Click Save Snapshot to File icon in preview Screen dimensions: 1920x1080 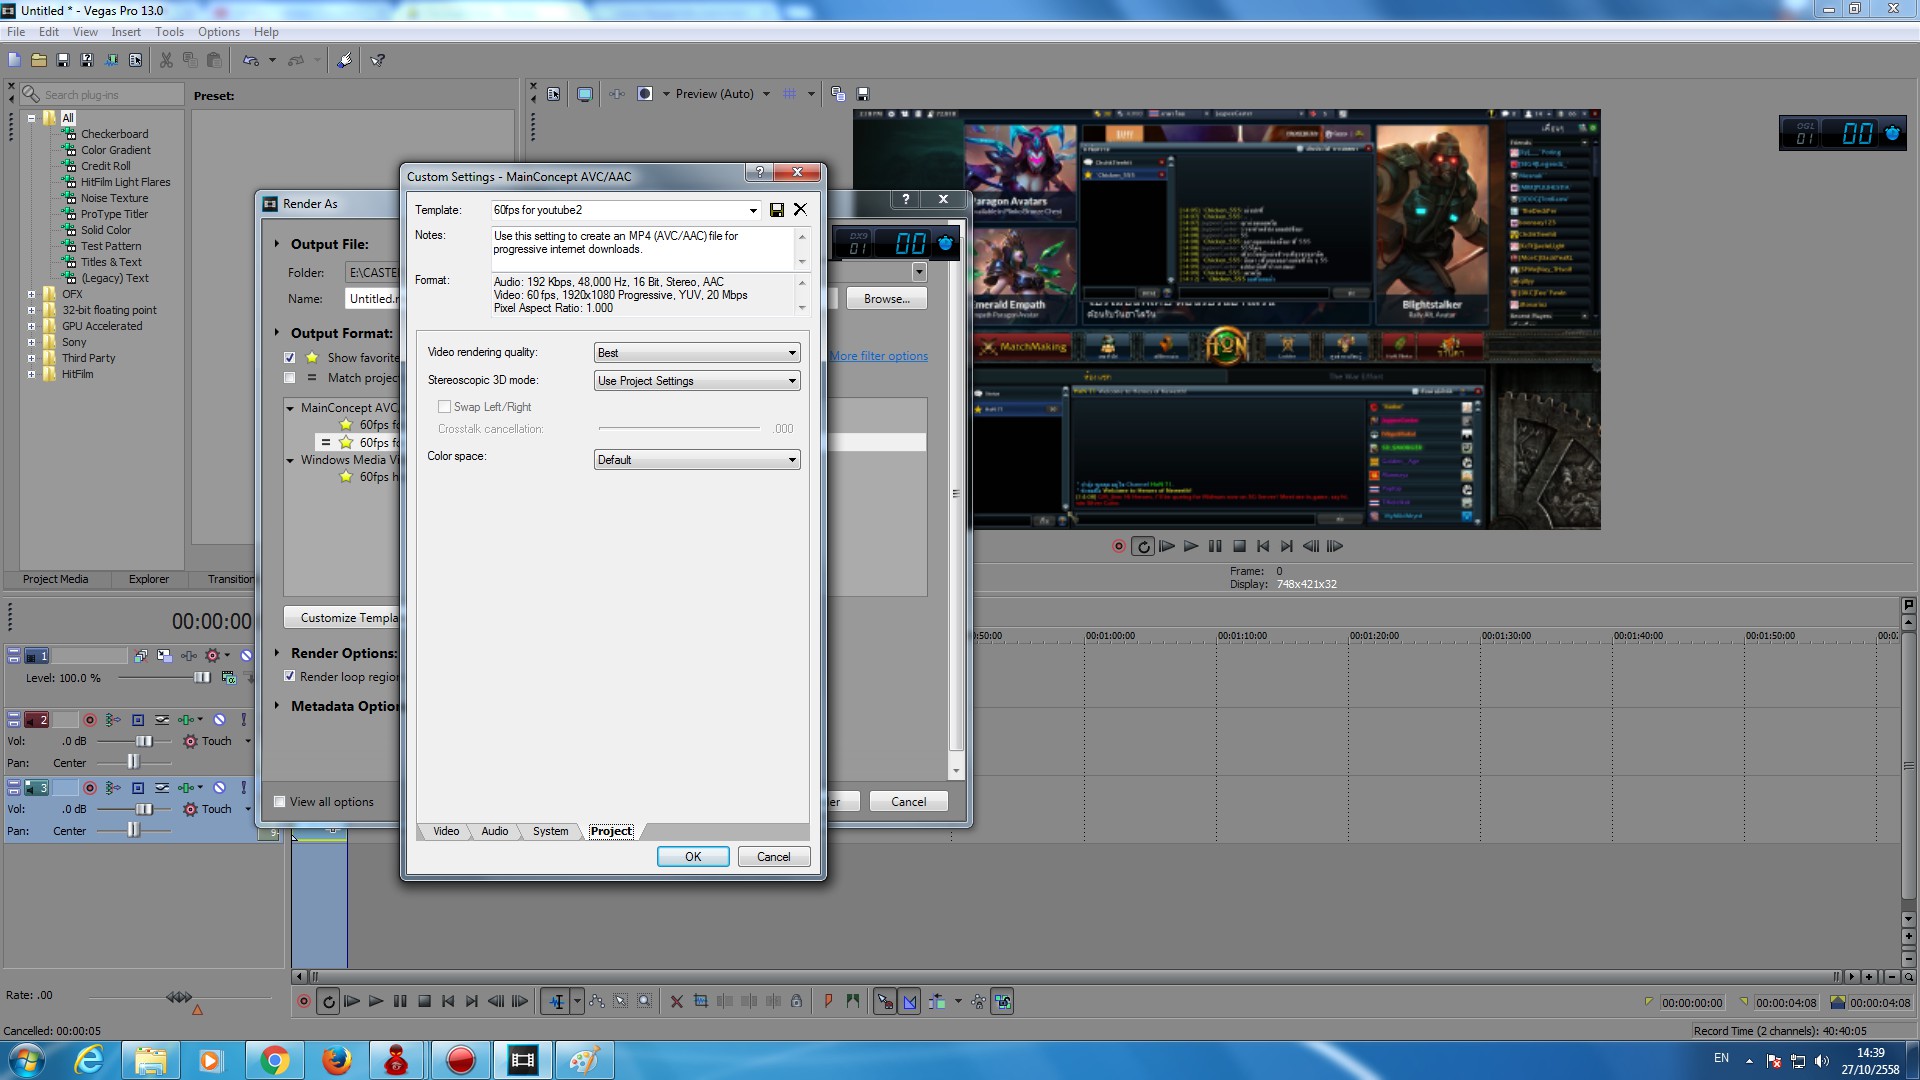(x=863, y=94)
